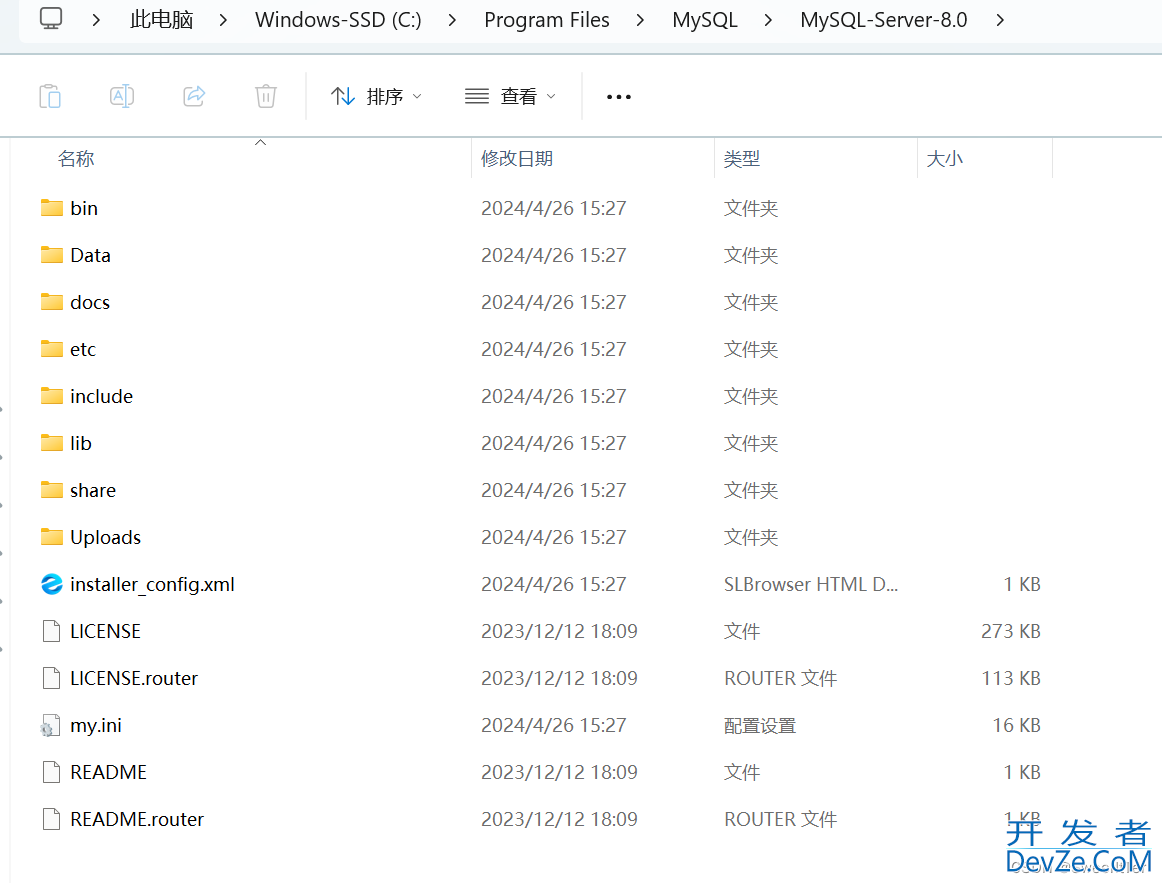Sort by 修改日期 column header
The height and width of the screenshot is (883, 1162).
coord(517,159)
